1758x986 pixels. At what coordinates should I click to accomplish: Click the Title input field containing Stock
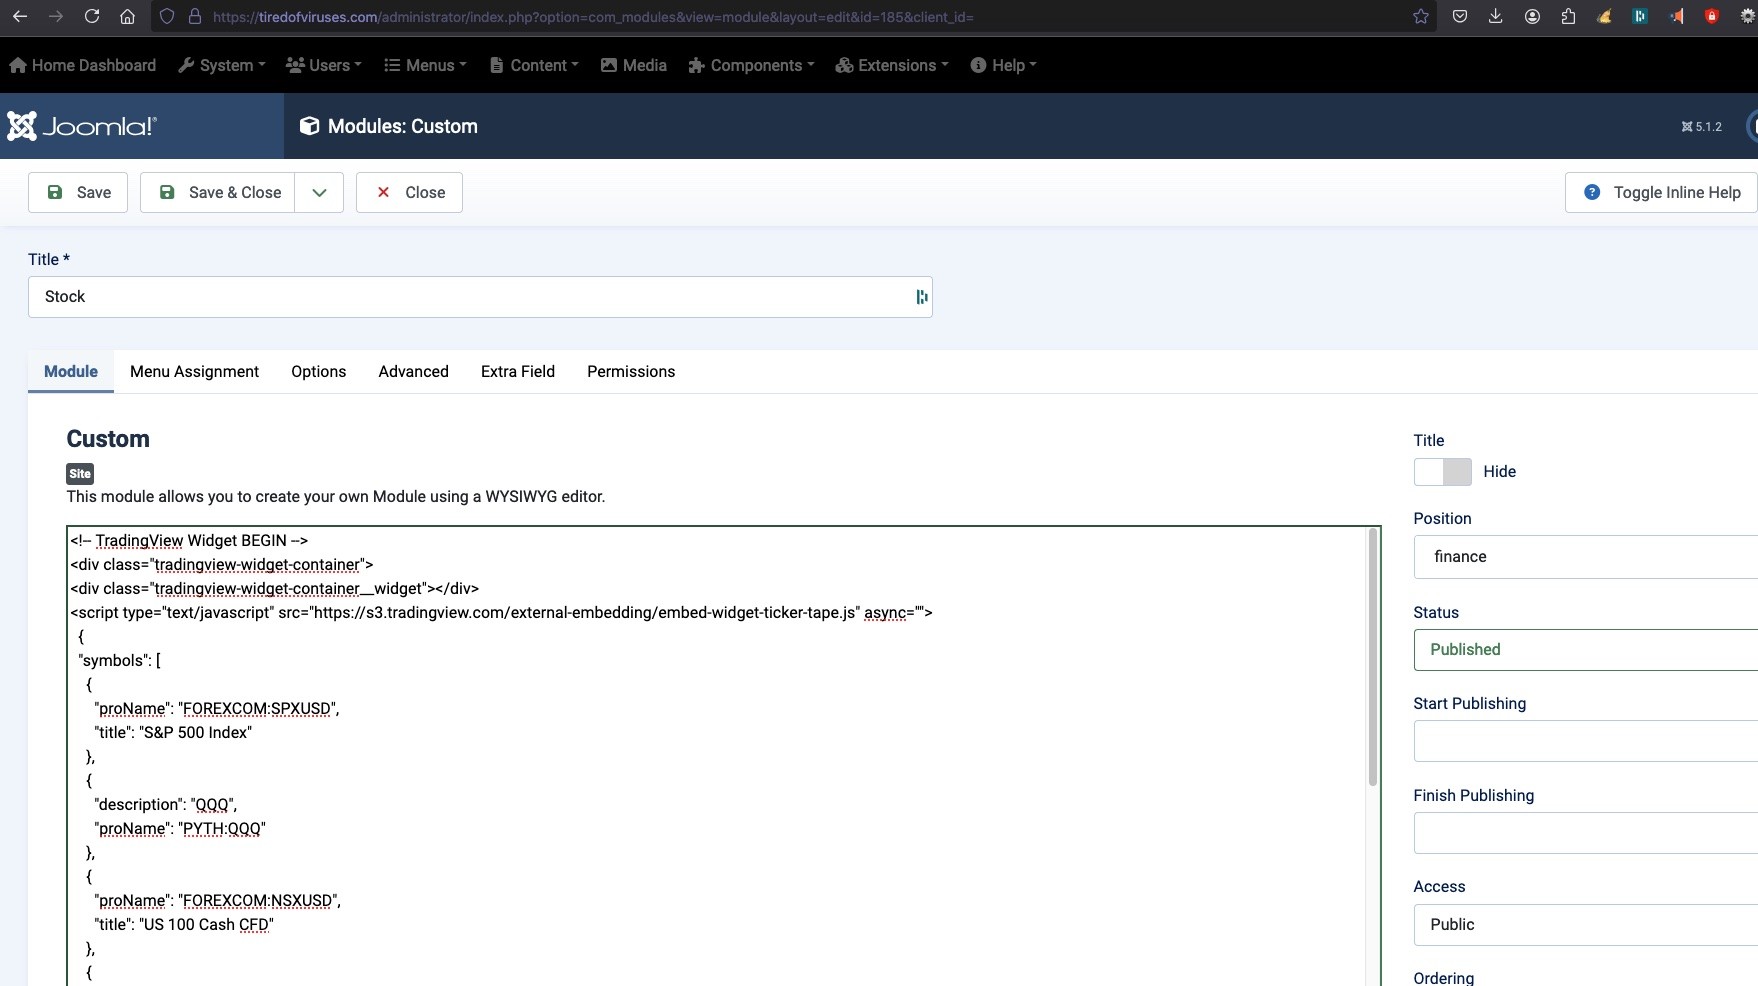tap(480, 297)
